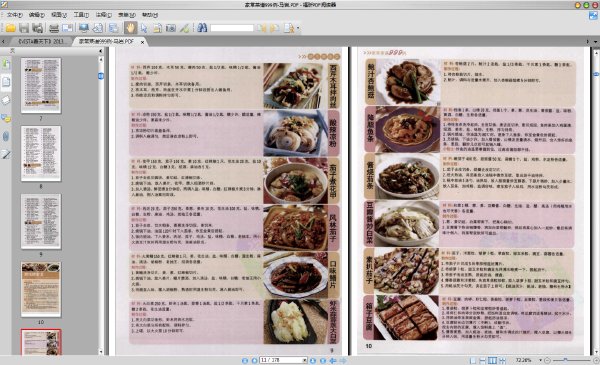This screenshot has width=600, height=365.
Task: Click the binoculars Find icon
Action: (x=202, y=28)
